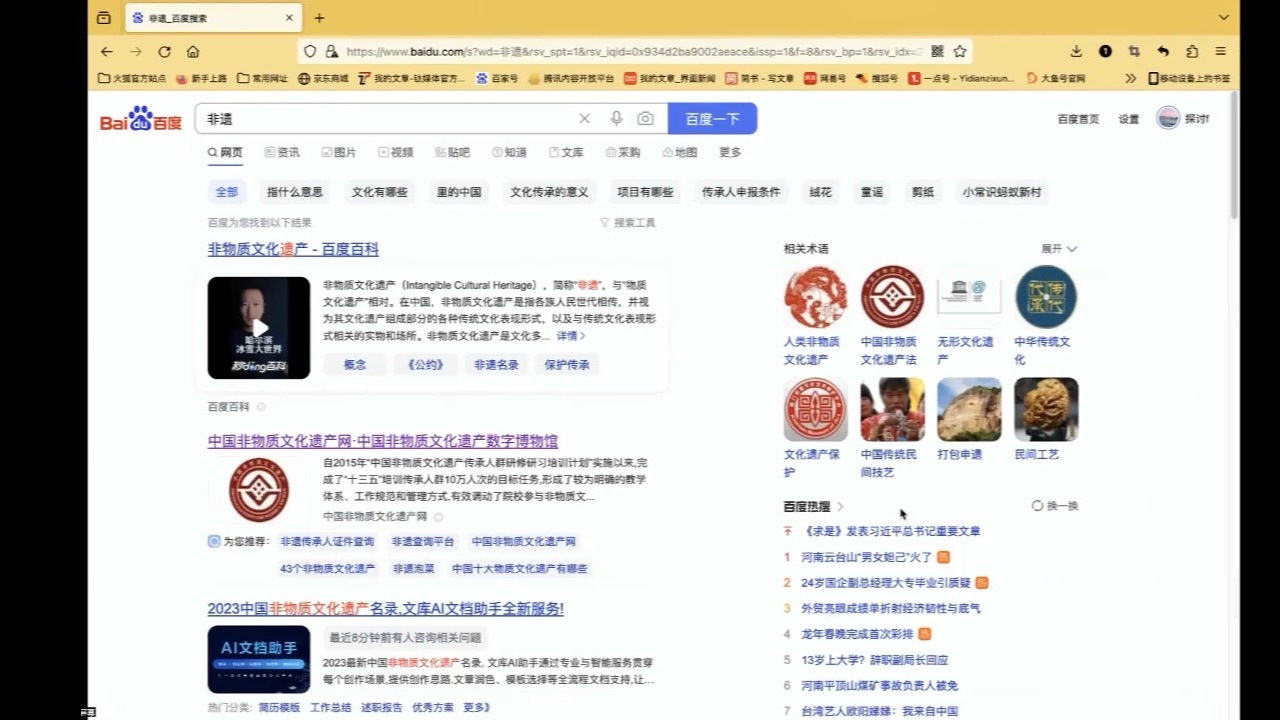Screen dimensions: 1280x720
Task: Click the Baidu logo
Action: [x=141, y=119]
